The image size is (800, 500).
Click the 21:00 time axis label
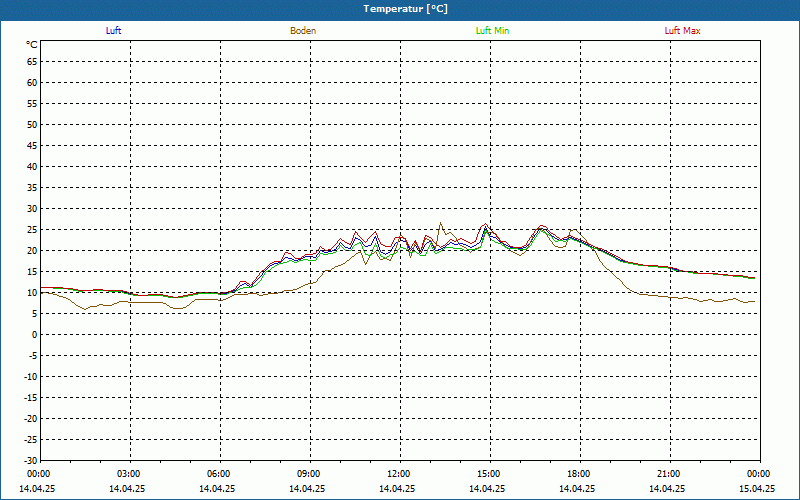click(x=668, y=474)
